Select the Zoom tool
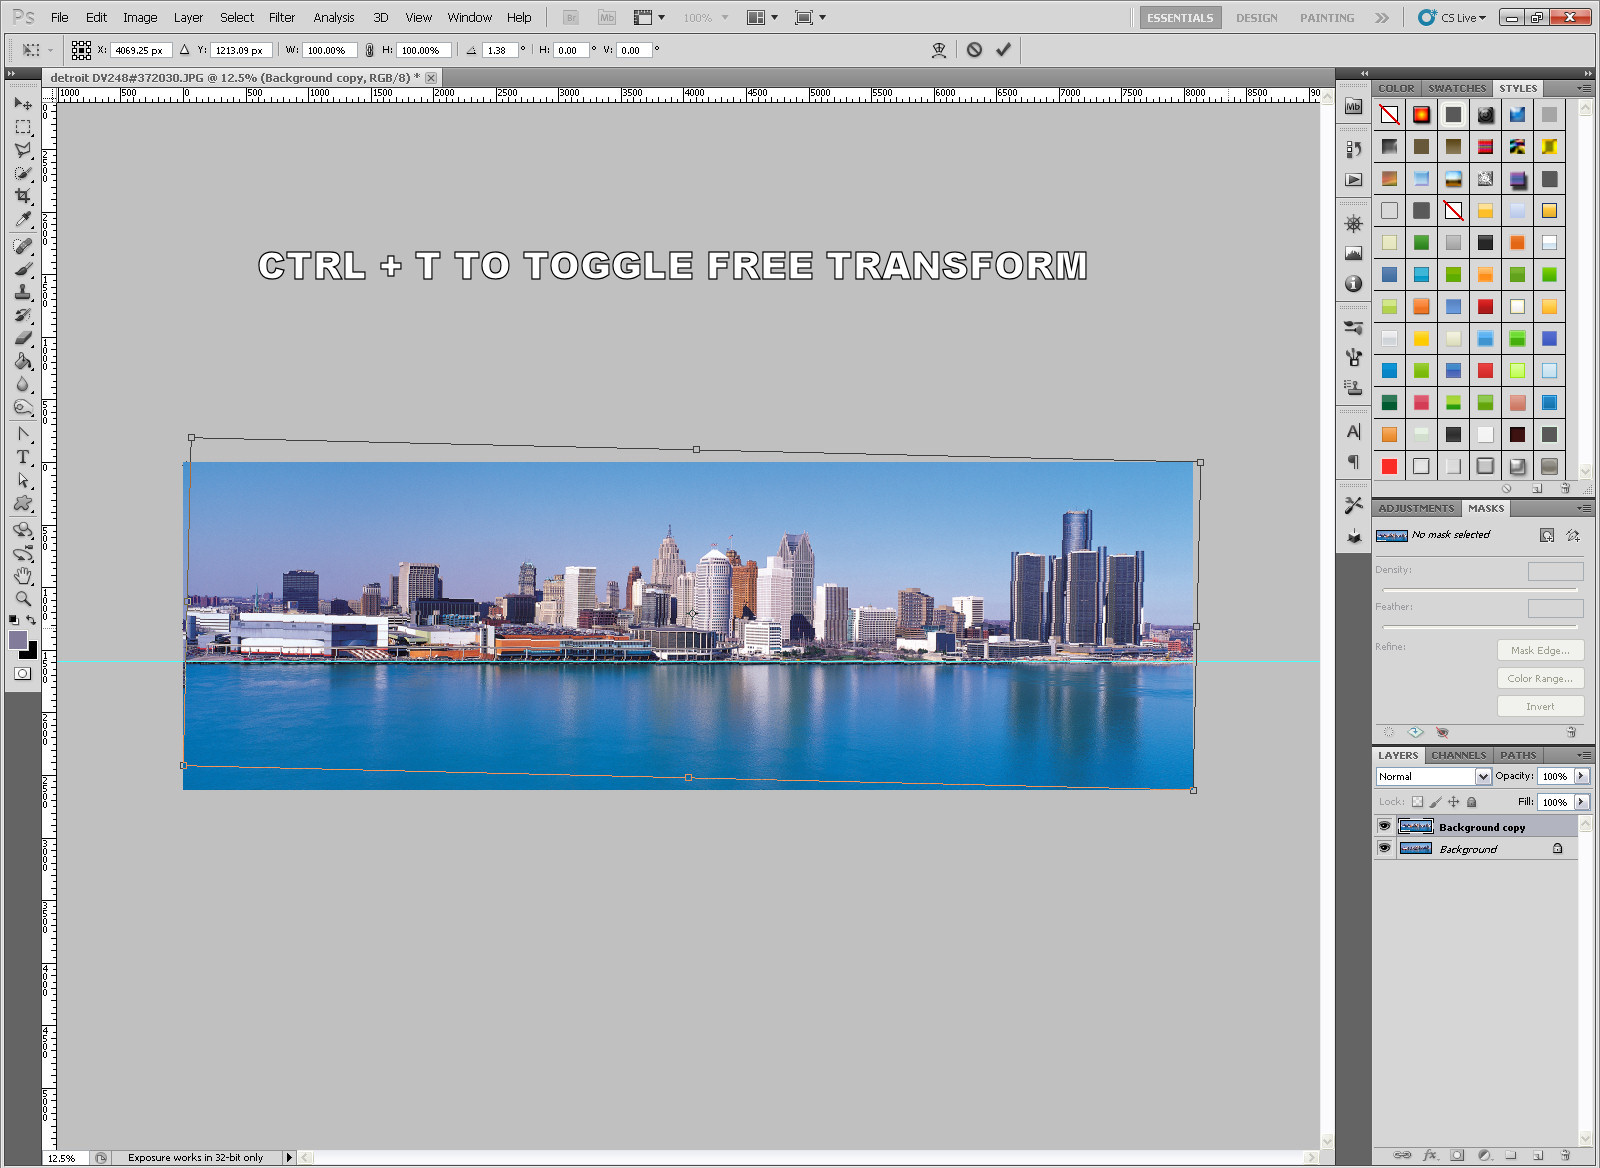 coord(23,593)
